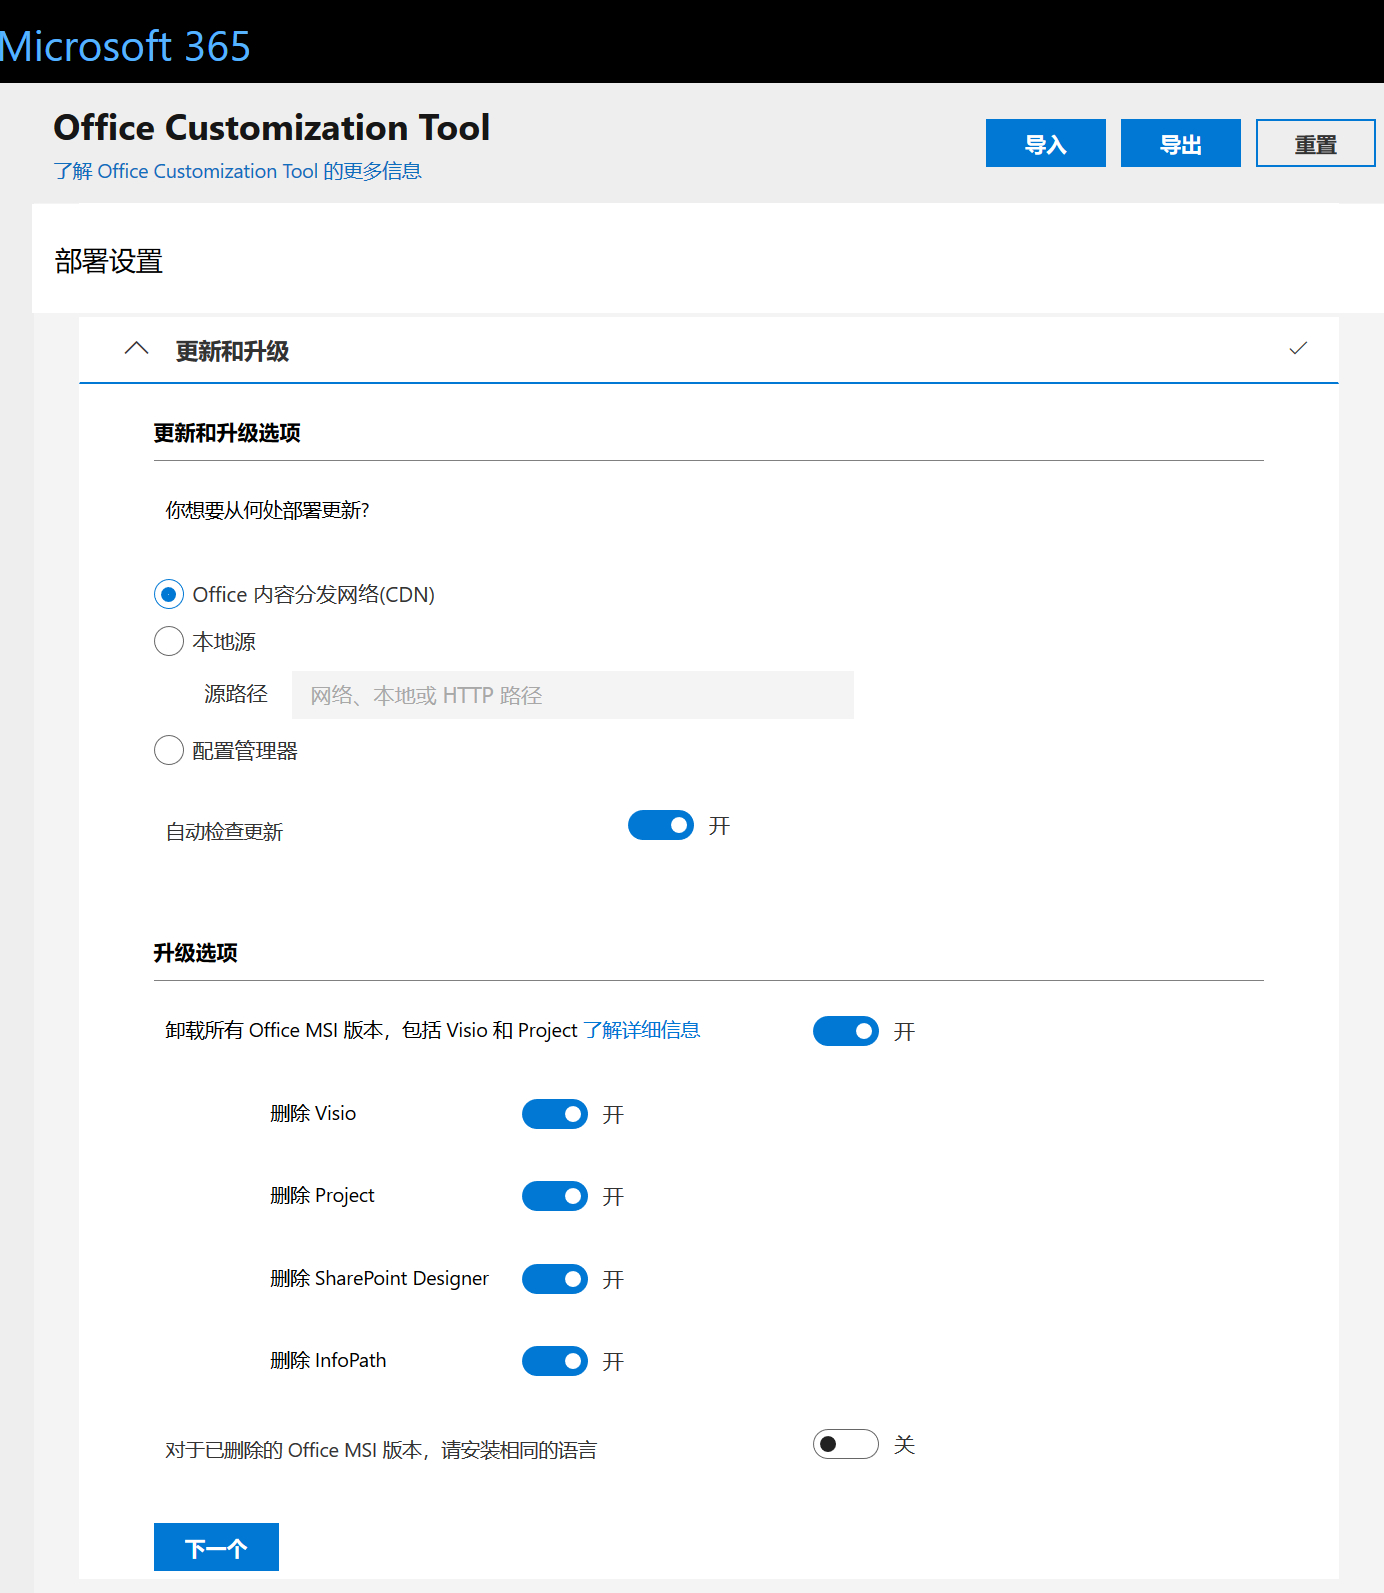Viewport: 1384px width, 1593px height.
Task: Select the Office 内容分发网络(CDN) radio button
Action: pyautogui.click(x=169, y=595)
